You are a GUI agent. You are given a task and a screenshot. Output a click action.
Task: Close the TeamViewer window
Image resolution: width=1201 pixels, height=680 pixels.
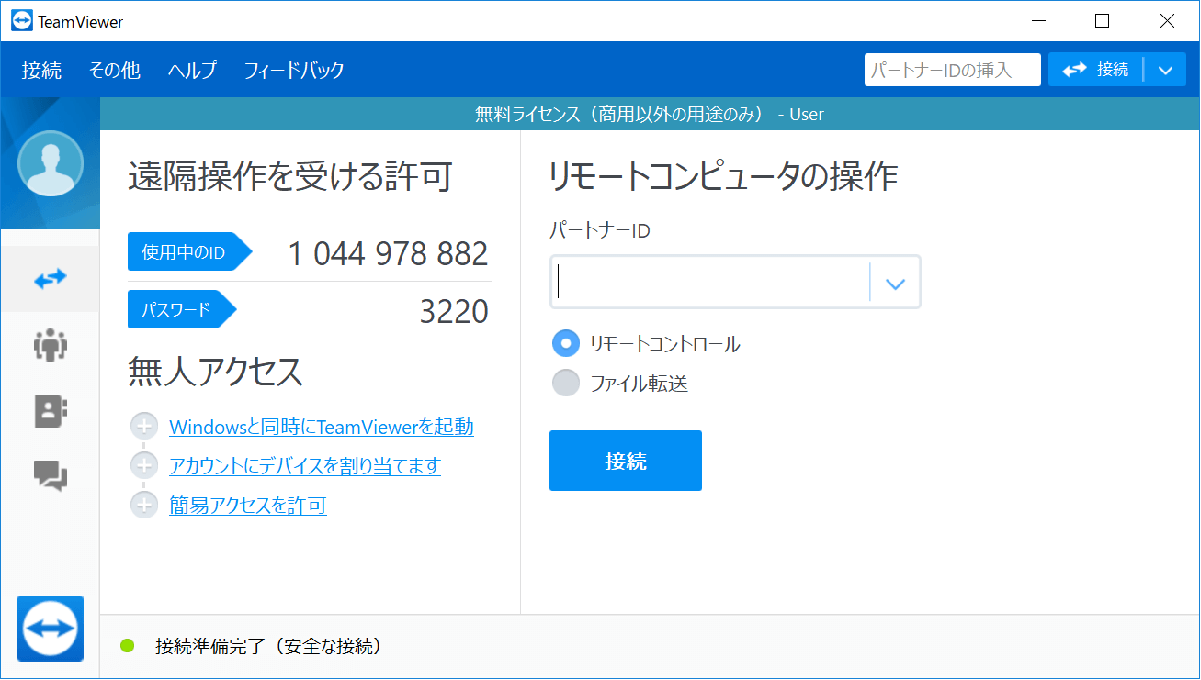[1166, 20]
